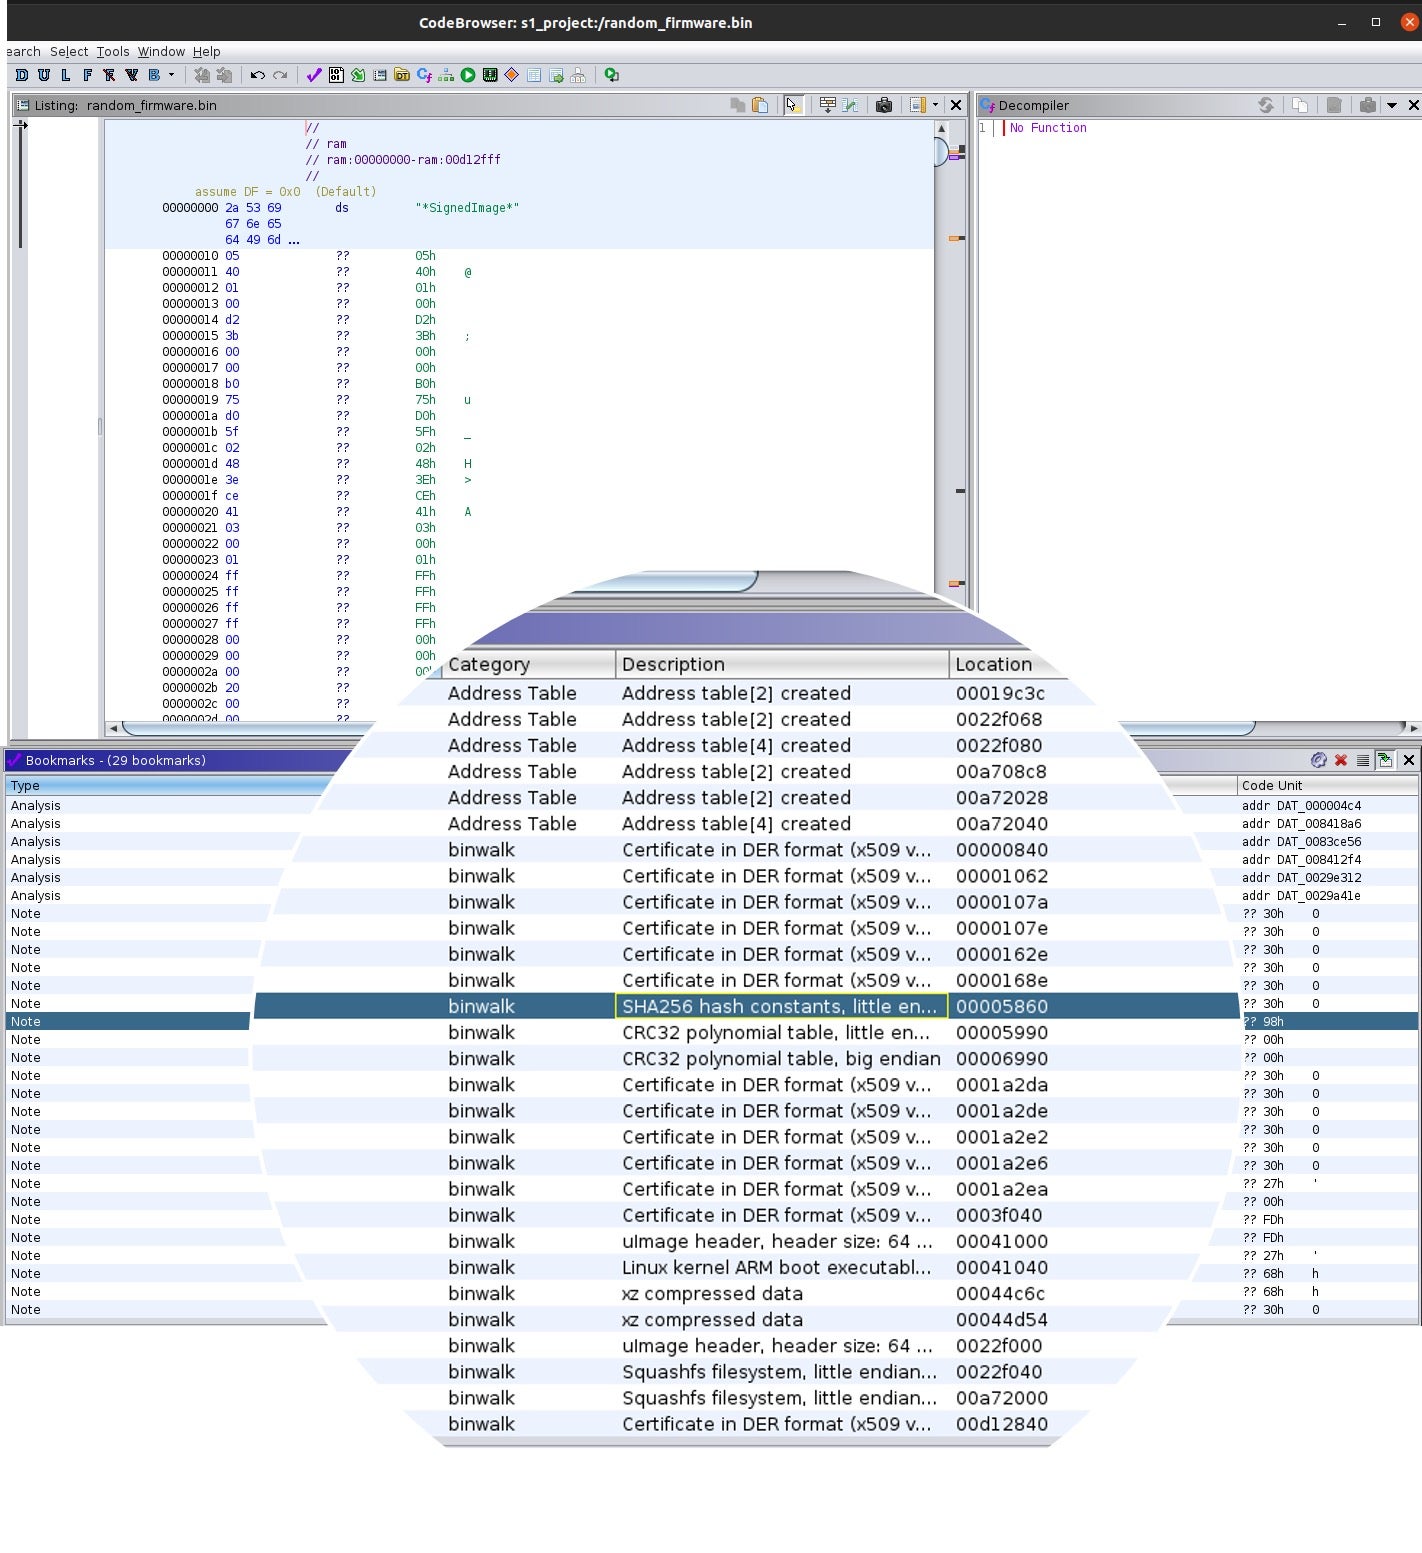Open the Listing field editor dropdown arrow
1422x1553 pixels.
pyautogui.click(x=936, y=105)
